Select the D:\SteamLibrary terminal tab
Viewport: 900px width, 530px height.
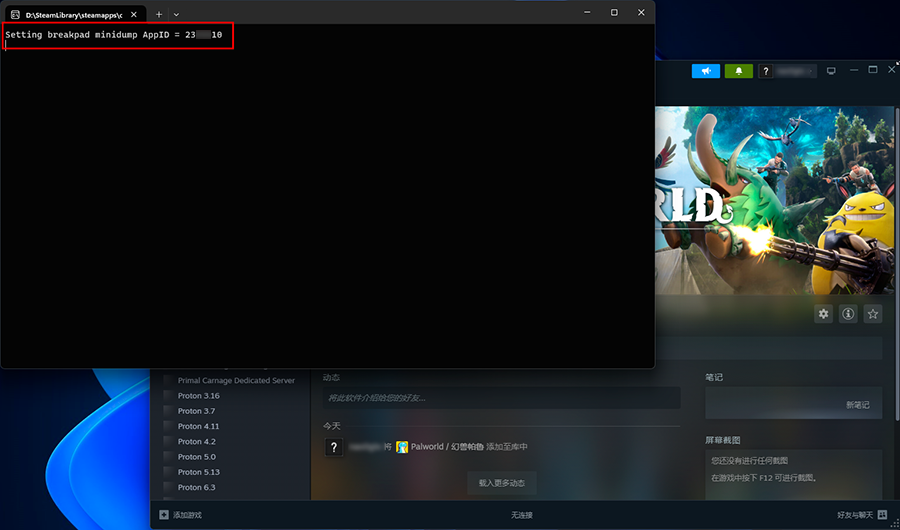coord(75,14)
